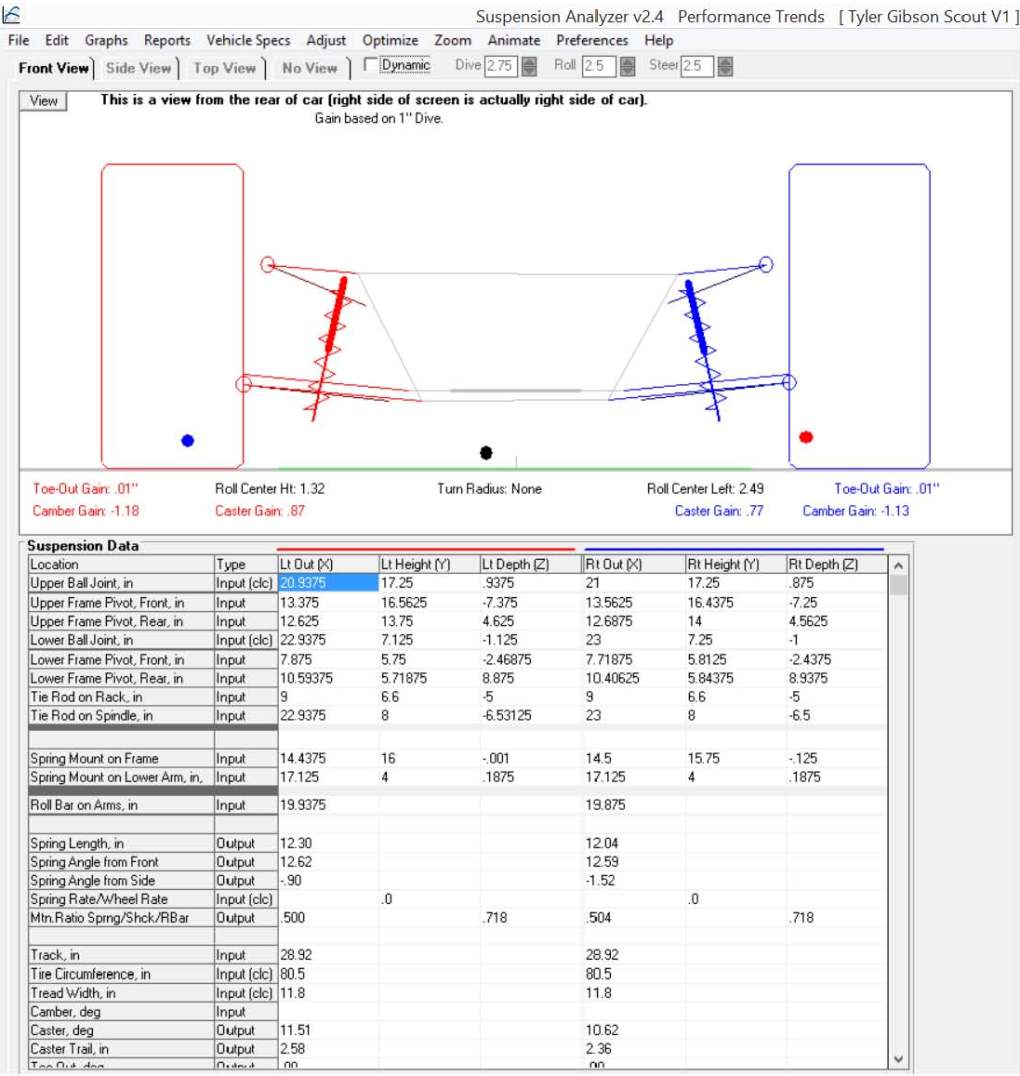
Task: Click the right lower ball joint circle
Action: 789,382
